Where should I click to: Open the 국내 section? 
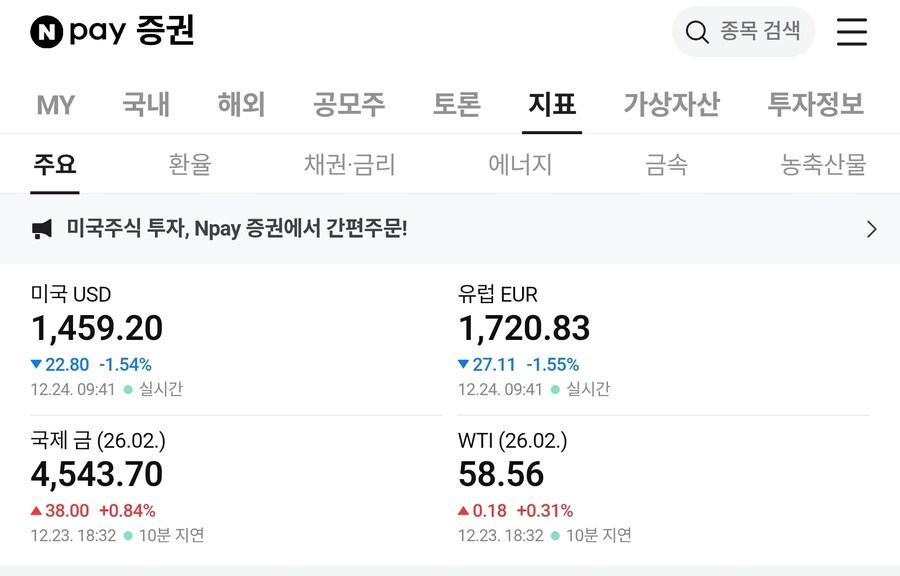146,104
